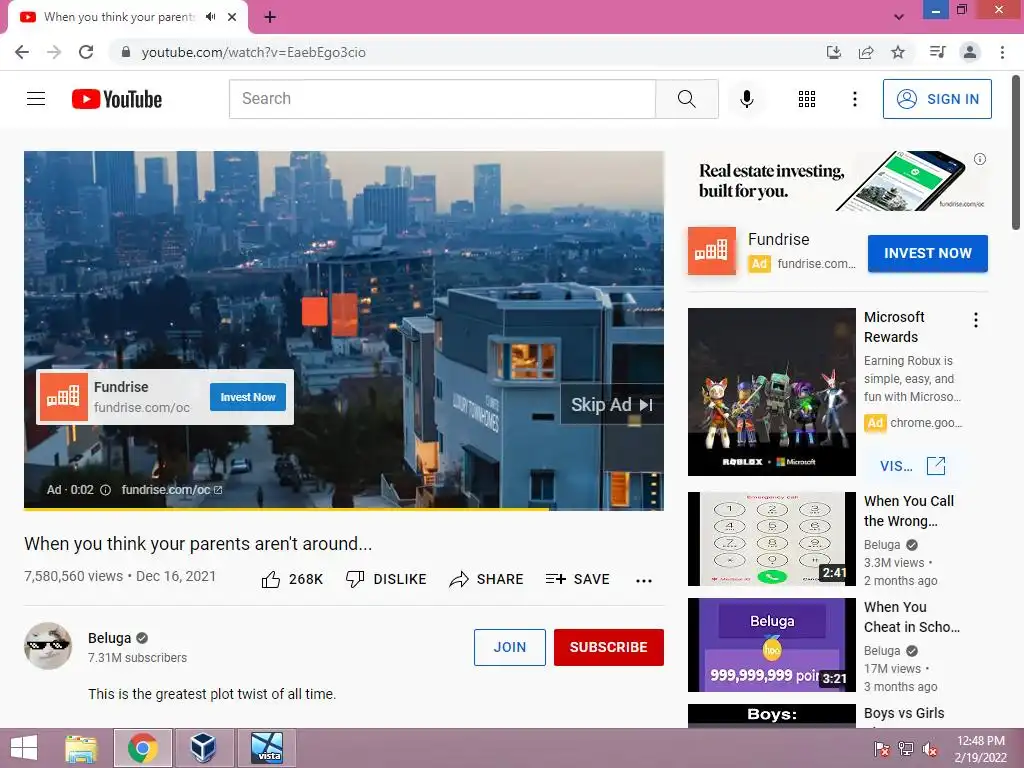The width and height of the screenshot is (1024, 768).
Task: Open the video more actions ellipsis
Action: pos(644,581)
